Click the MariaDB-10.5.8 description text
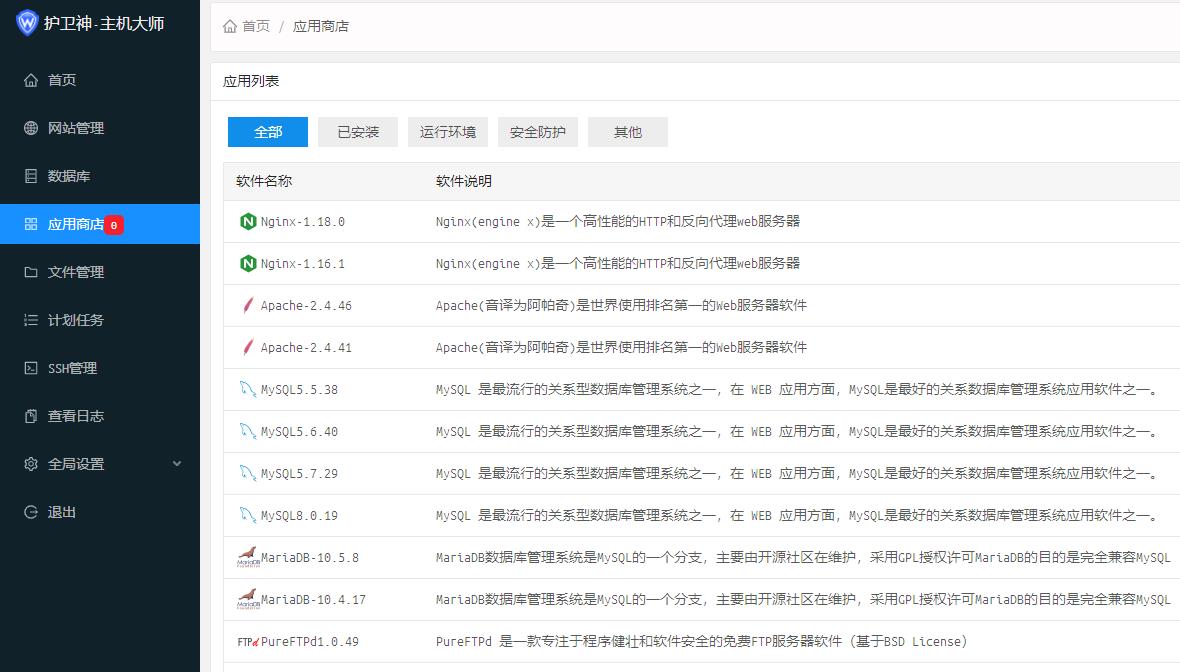 [804, 558]
